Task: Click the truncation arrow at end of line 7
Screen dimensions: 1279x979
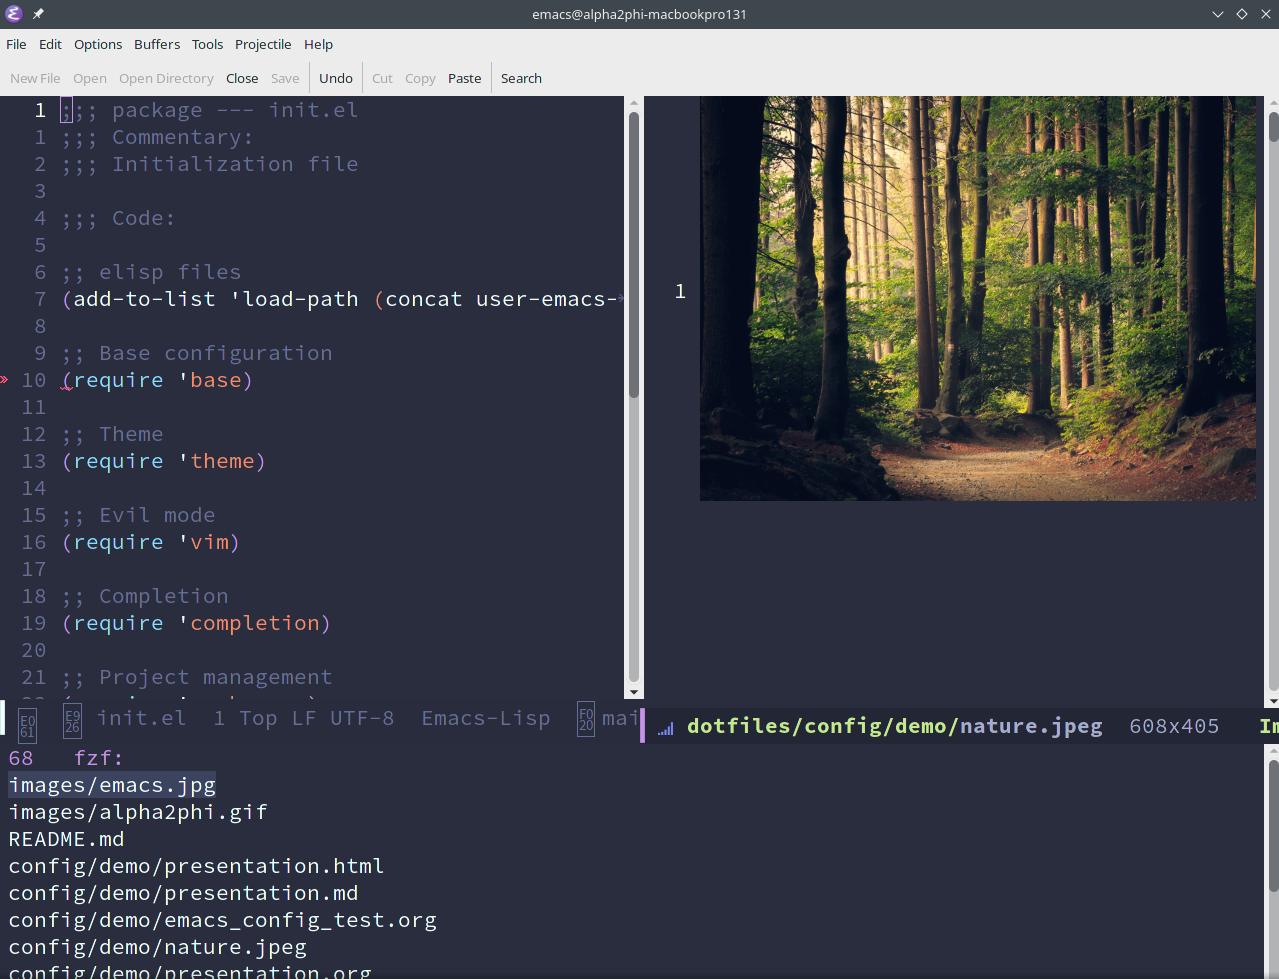Action: click(621, 299)
